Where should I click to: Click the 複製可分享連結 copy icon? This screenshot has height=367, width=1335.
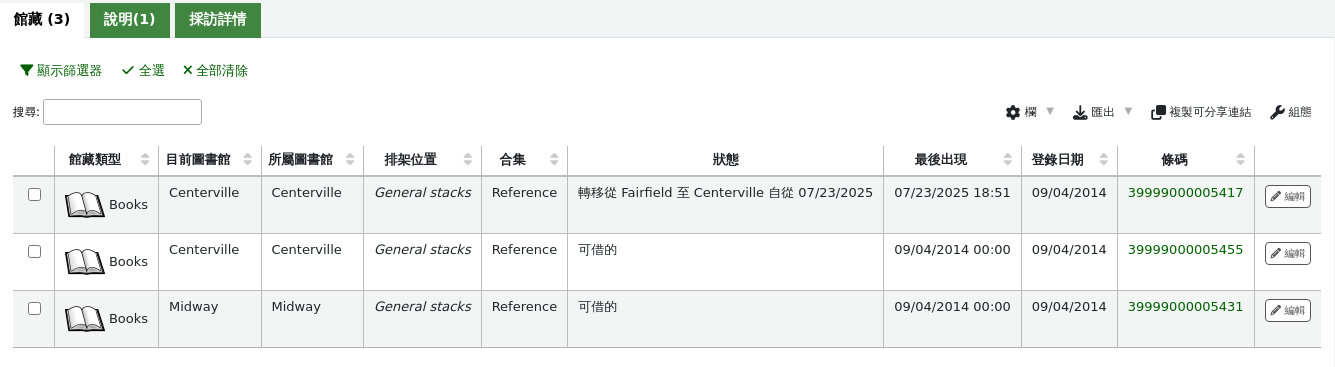[1158, 112]
